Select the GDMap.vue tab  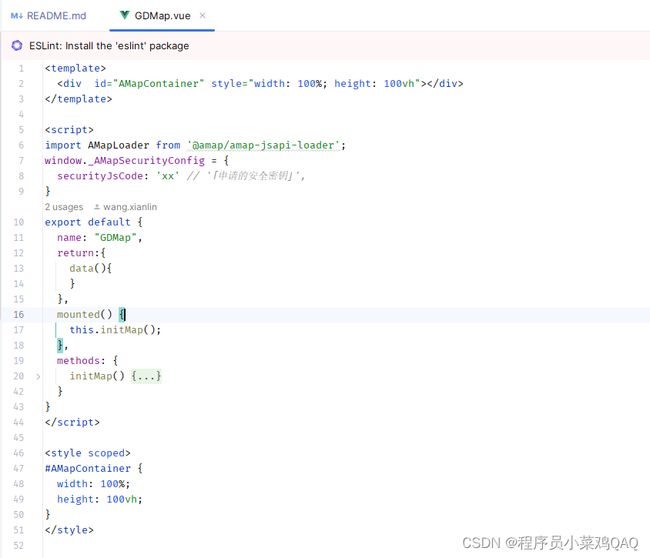click(x=162, y=16)
